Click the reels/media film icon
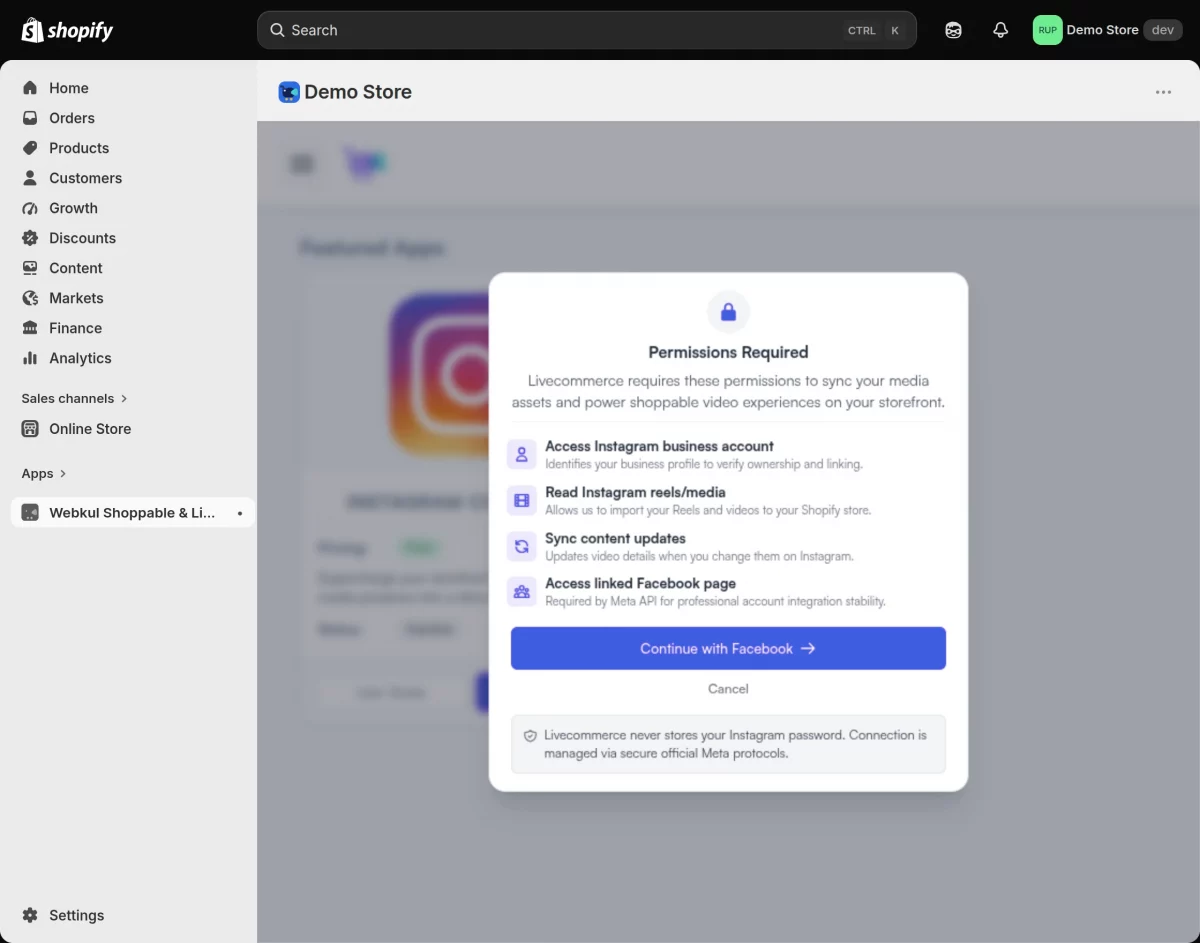The height and width of the screenshot is (943, 1200). (522, 500)
